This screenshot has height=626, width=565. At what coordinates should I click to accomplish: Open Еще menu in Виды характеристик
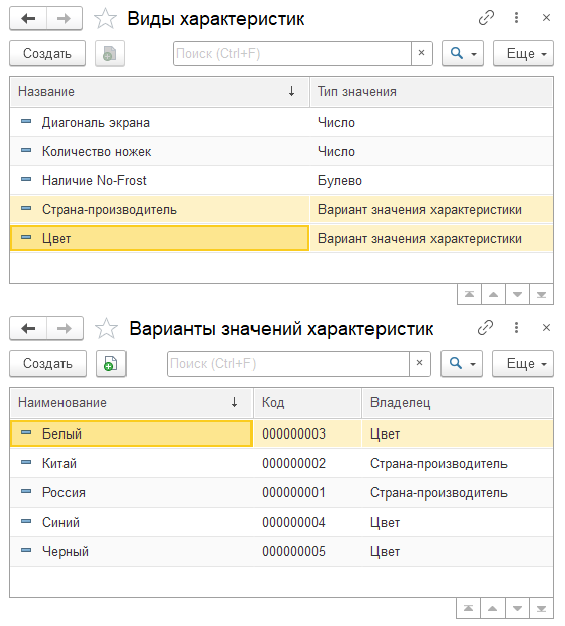523,53
